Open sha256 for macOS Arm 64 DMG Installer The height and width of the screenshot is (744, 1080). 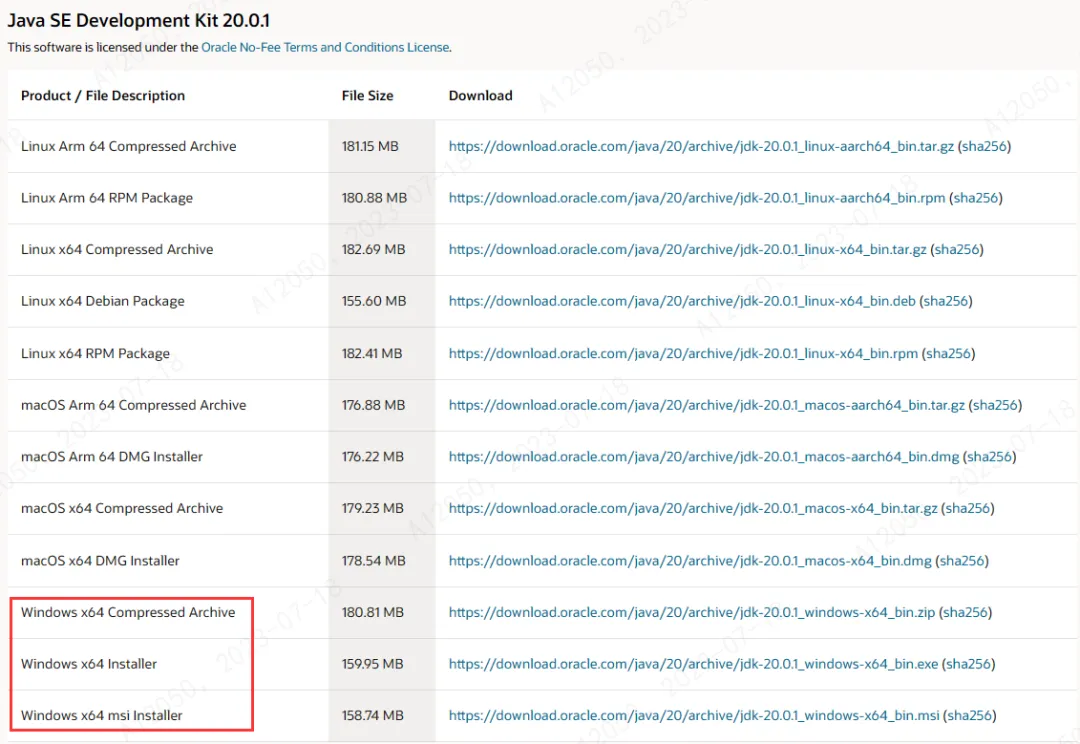pyautogui.click(x=990, y=457)
